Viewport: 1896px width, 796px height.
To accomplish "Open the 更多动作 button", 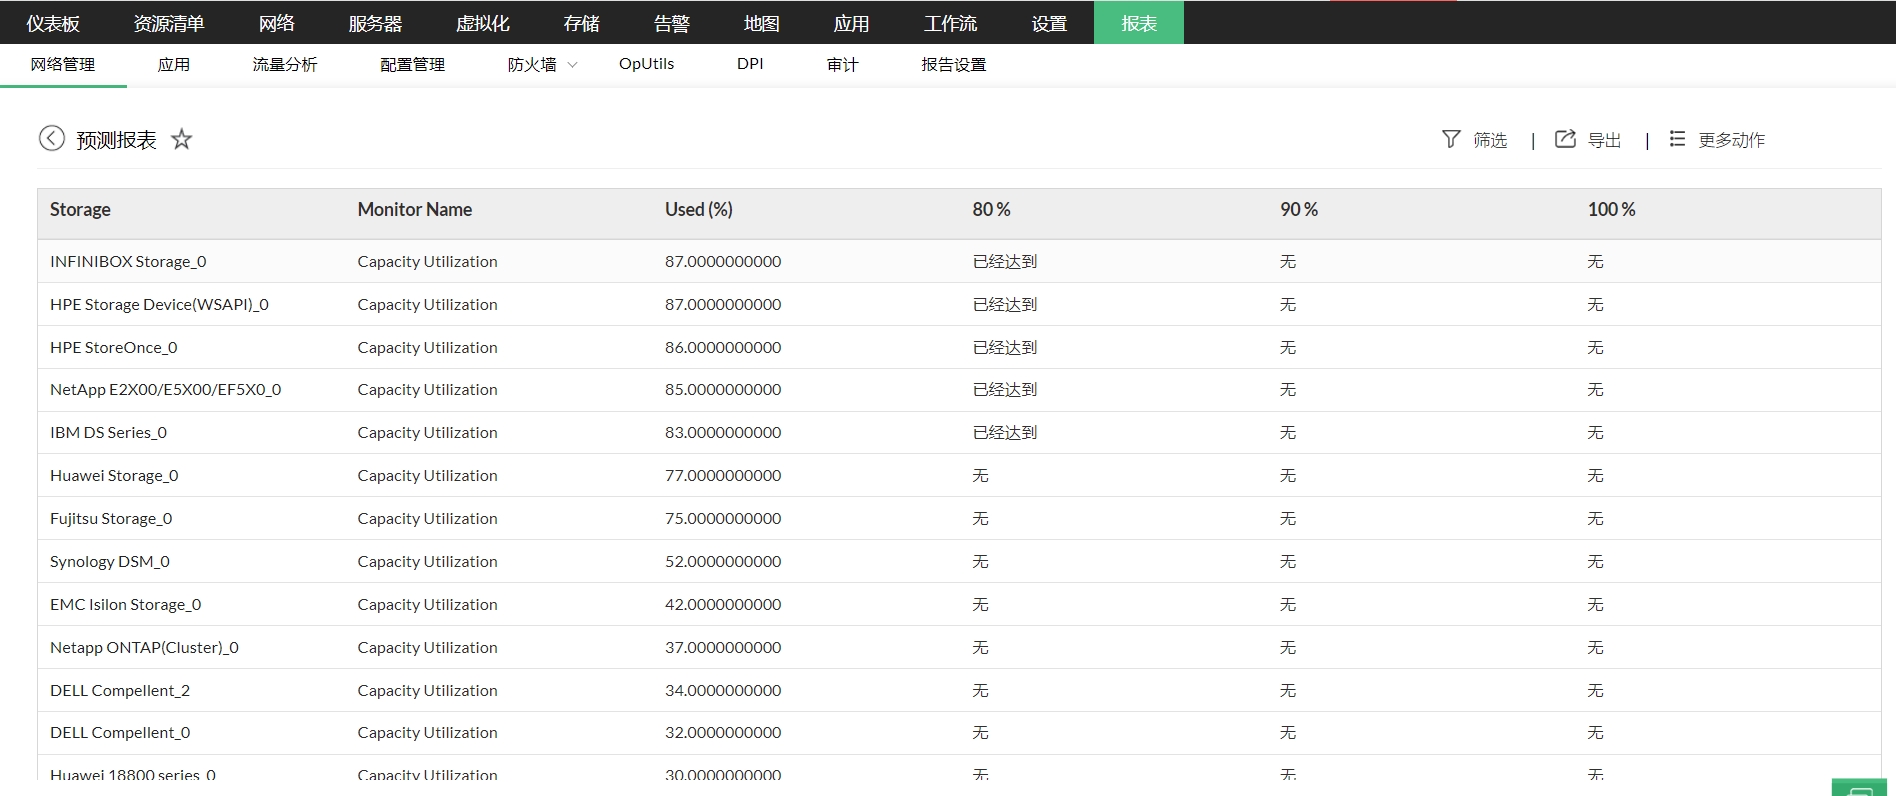I will tap(1732, 140).
